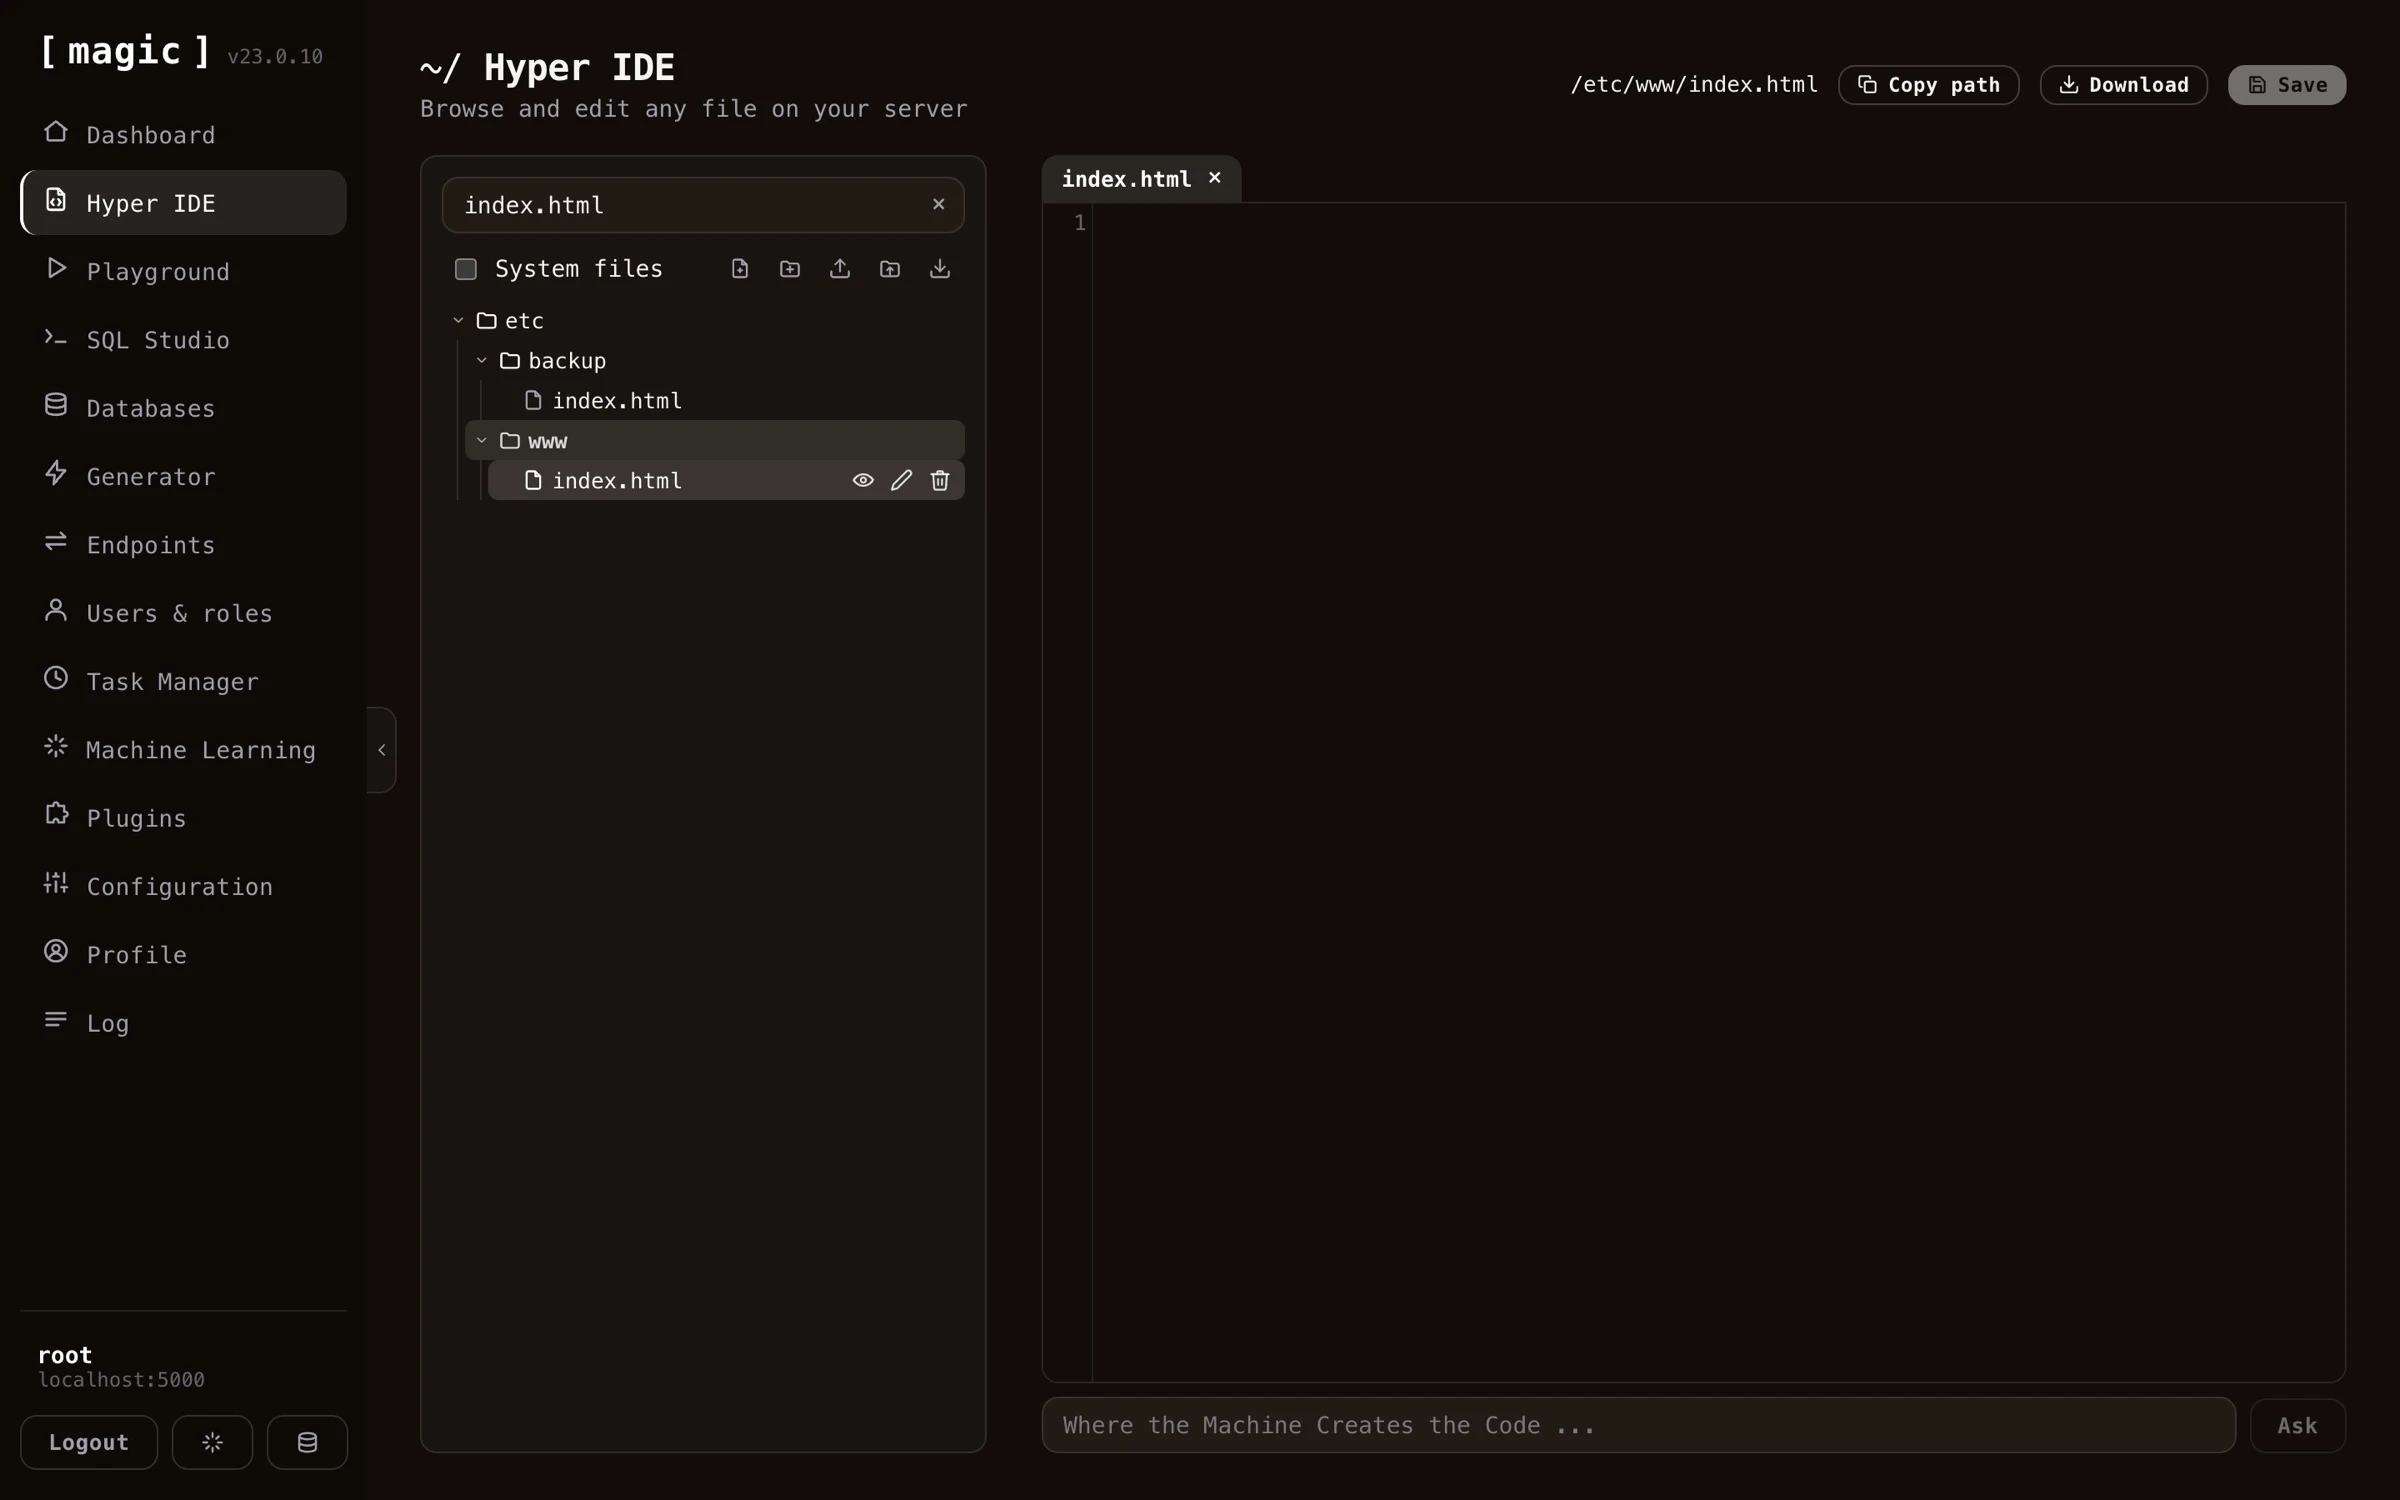Select the www folder name
Image resolution: width=2400 pixels, height=1500 pixels.
[x=548, y=441]
